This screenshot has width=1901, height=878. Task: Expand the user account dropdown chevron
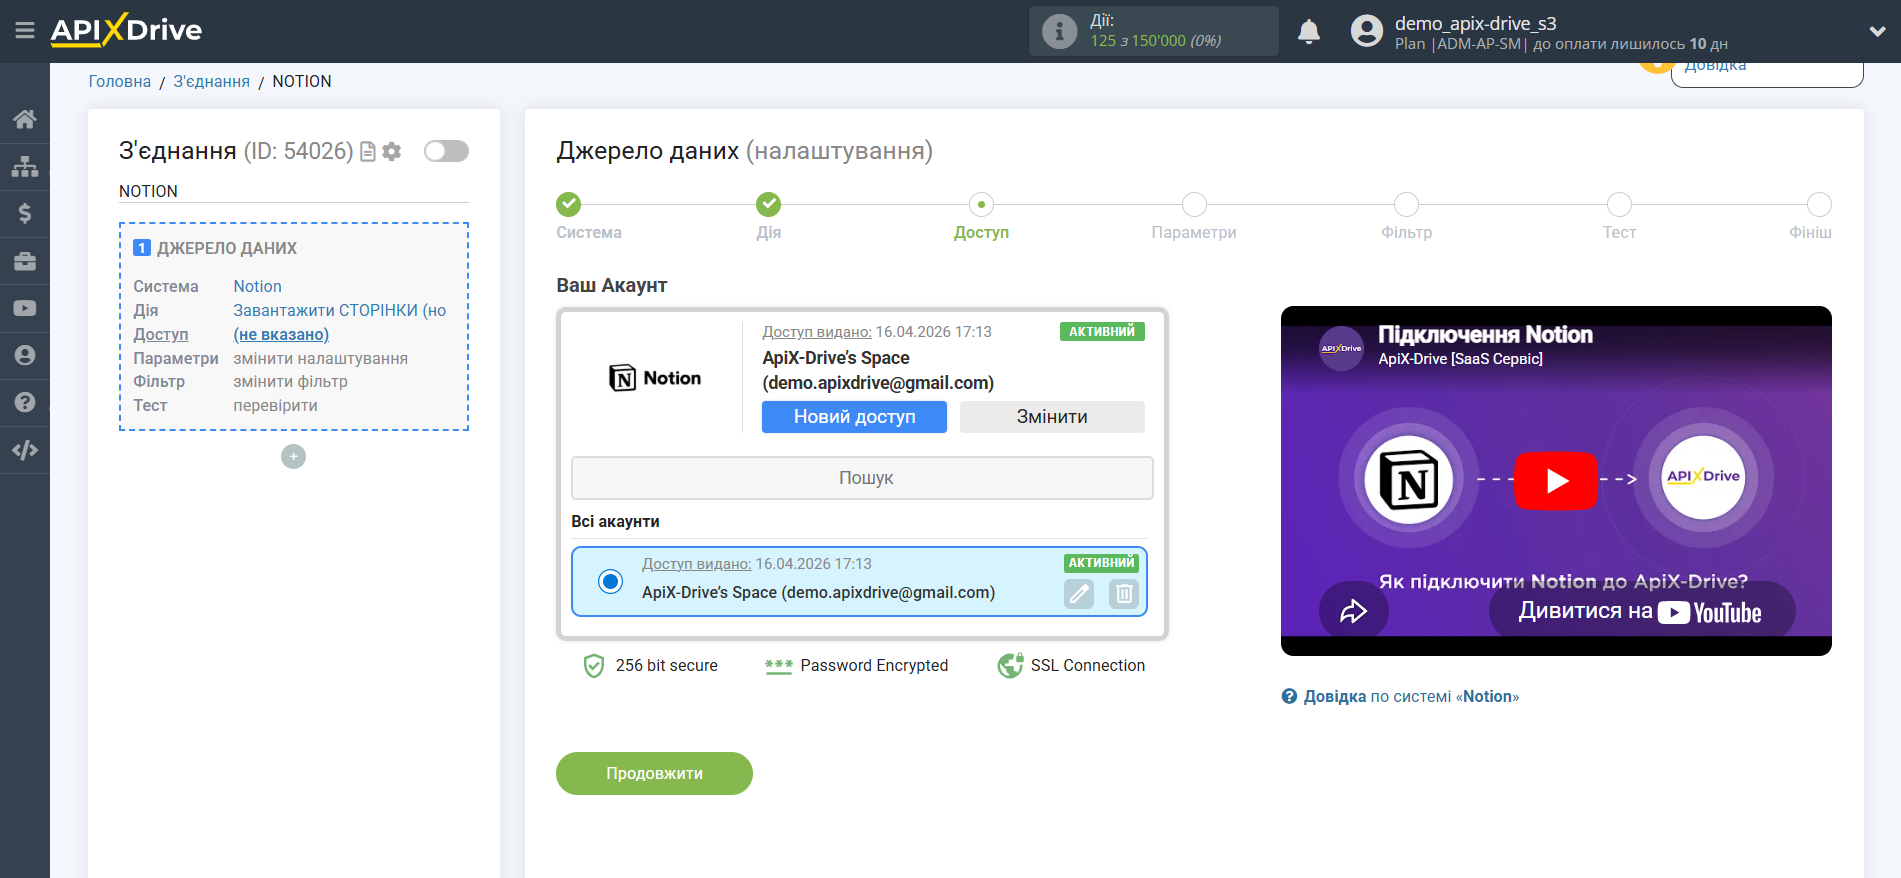(1877, 31)
